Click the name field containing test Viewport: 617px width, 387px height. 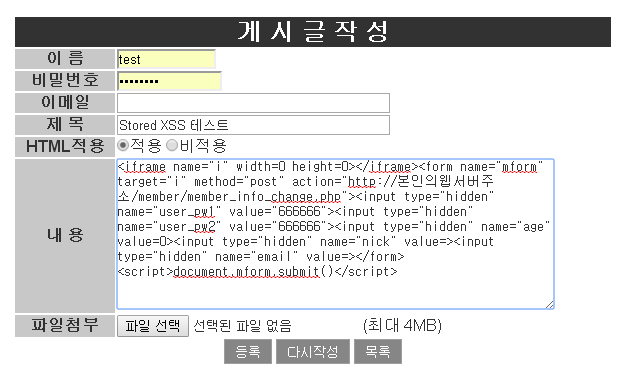[166, 59]
